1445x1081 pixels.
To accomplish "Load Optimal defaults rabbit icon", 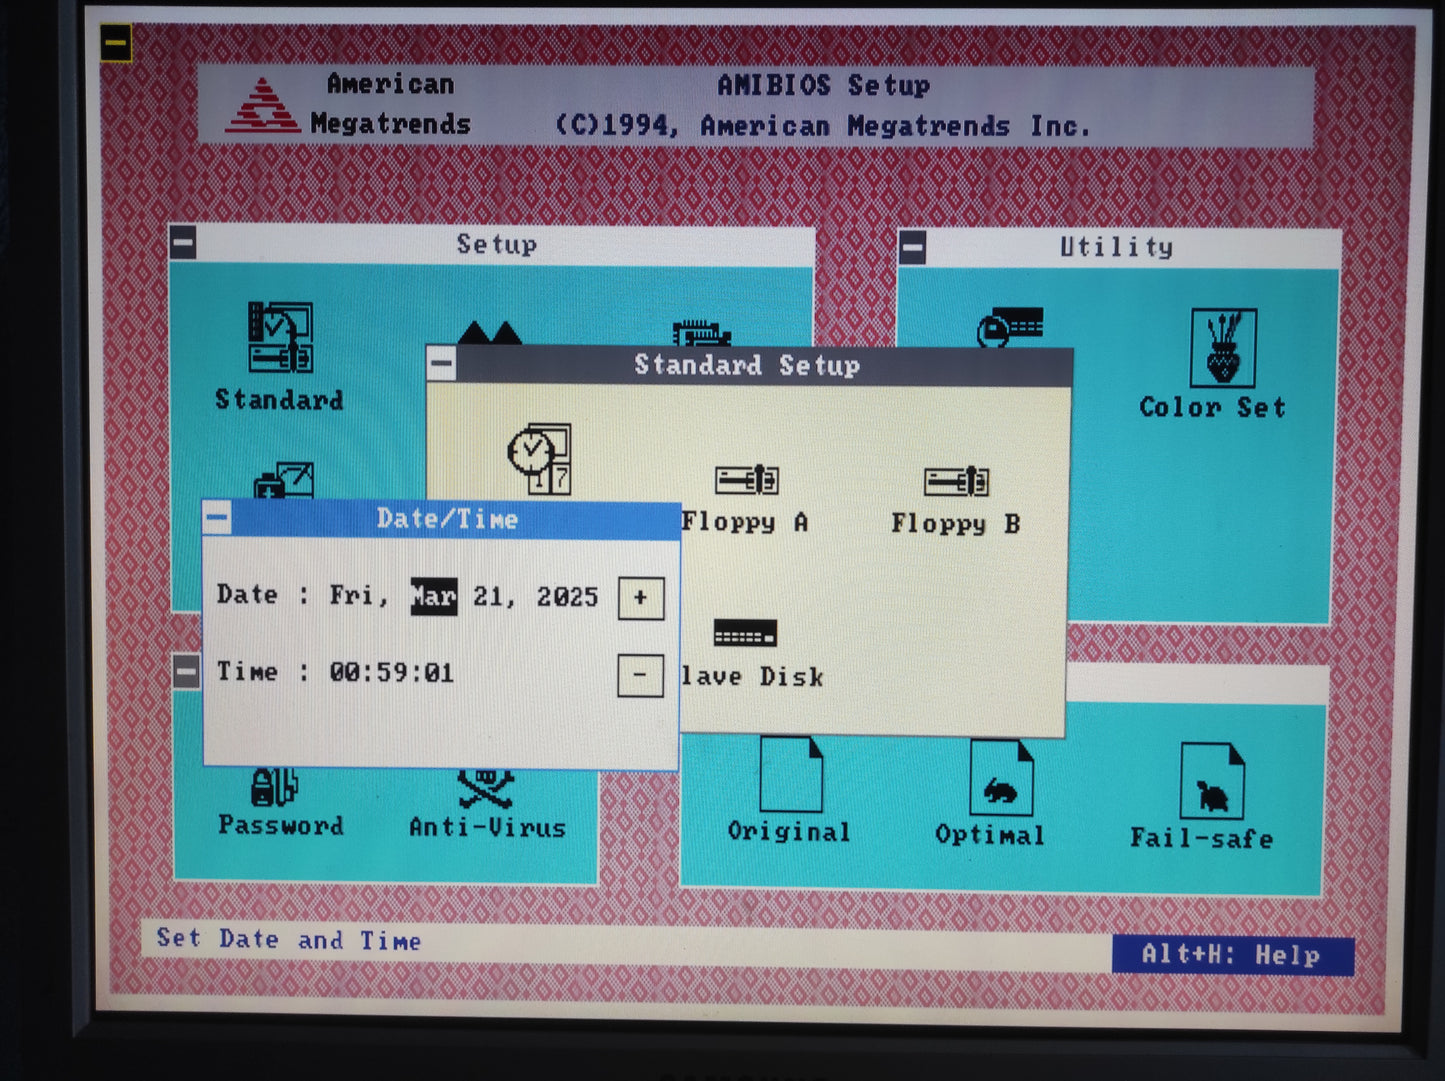I will point(1000,779).
